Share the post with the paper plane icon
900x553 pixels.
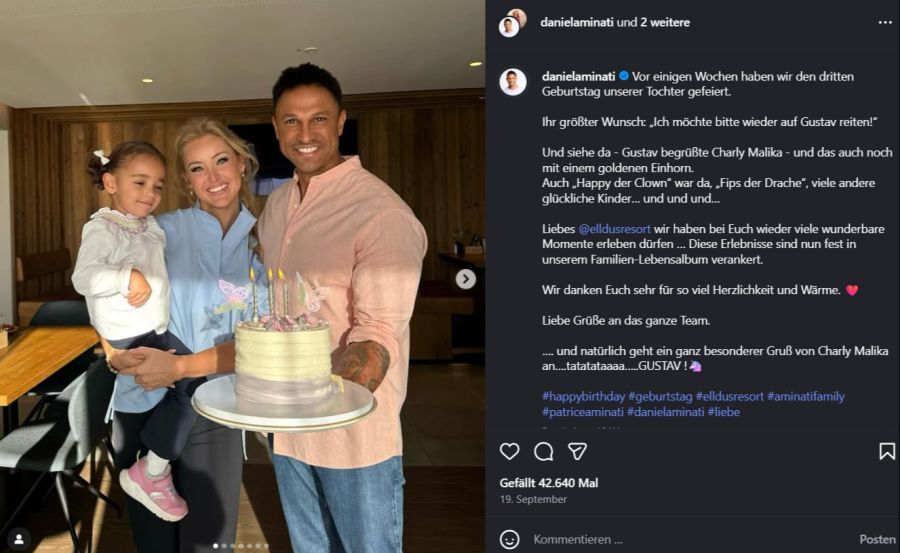577,451
